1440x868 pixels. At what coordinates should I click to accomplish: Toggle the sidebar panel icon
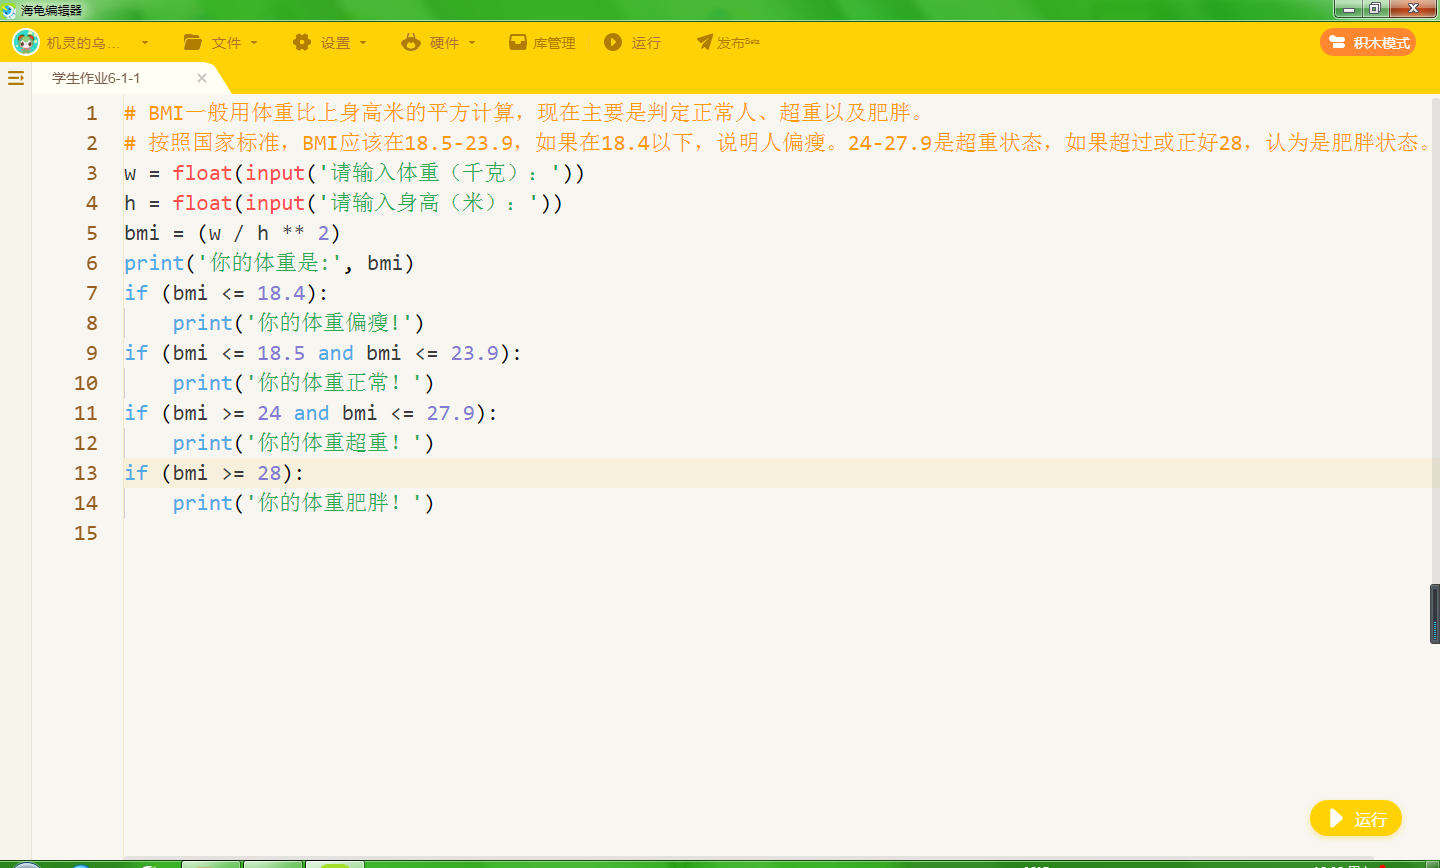[16, 78]
